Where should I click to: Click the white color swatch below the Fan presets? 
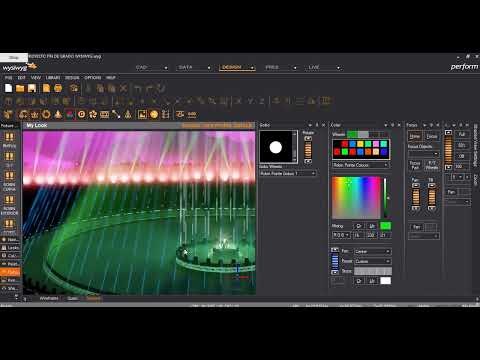pos(385,281)
